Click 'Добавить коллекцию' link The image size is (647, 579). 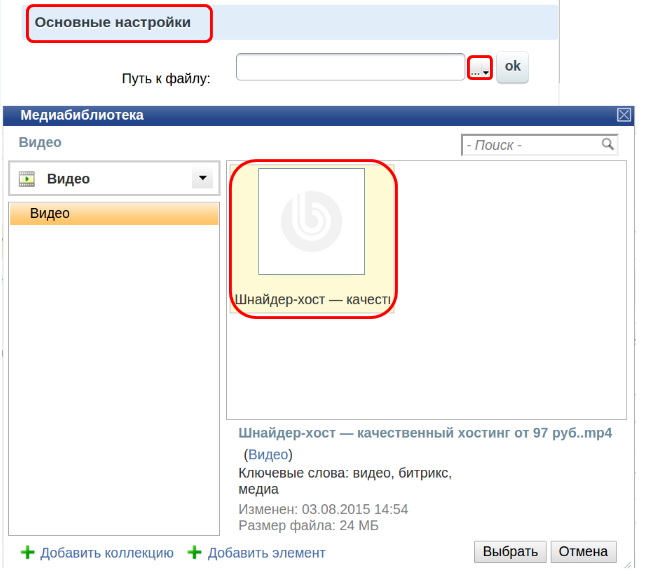[x=107, y=553]
